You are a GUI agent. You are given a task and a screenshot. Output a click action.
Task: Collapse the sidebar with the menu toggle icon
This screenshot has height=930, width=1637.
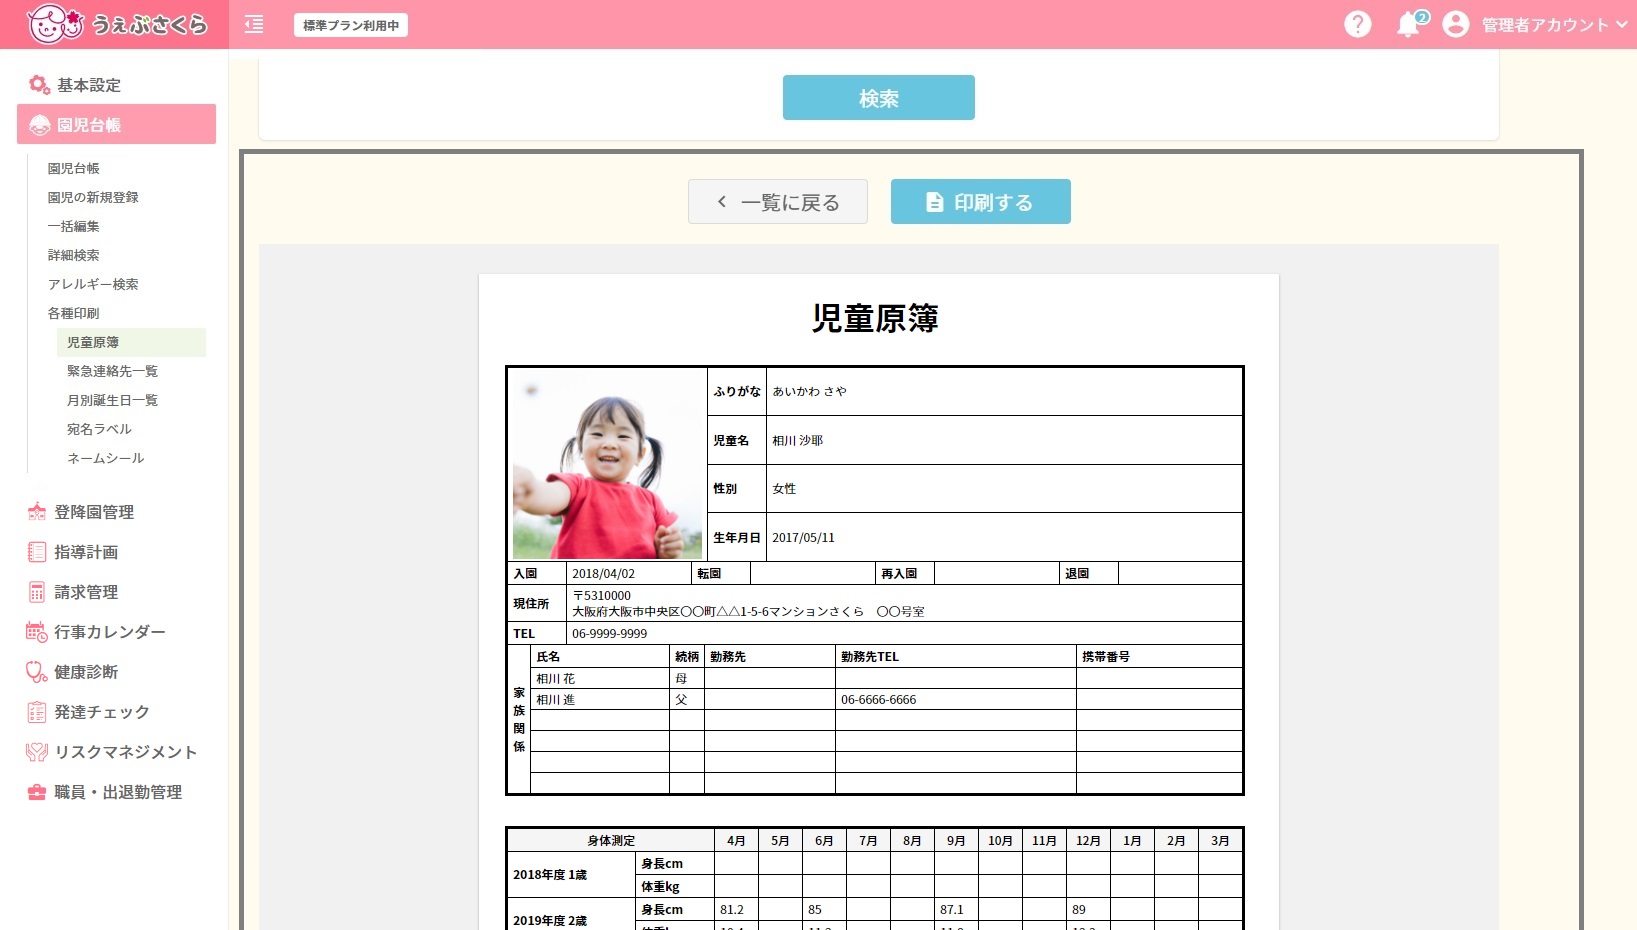click(x=254, y=24)
